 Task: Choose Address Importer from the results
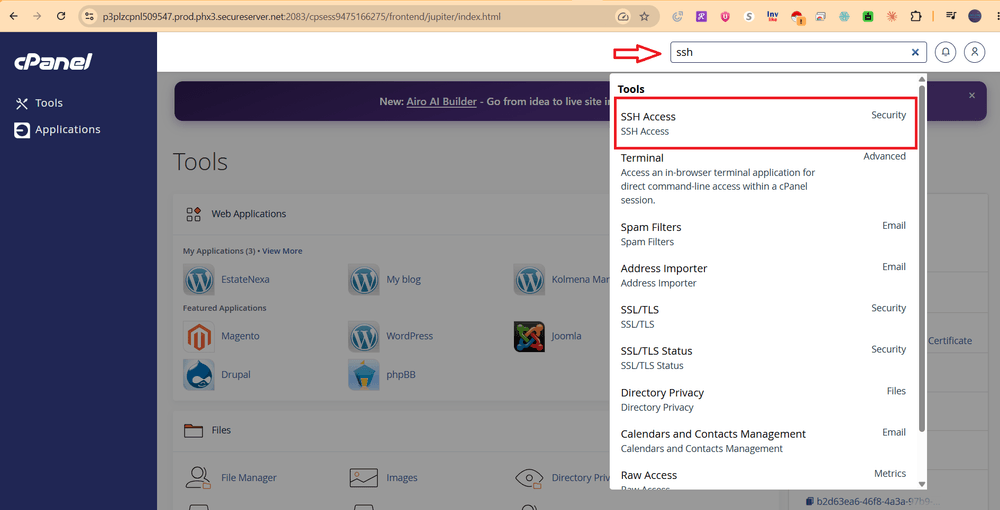click(765, 275)
